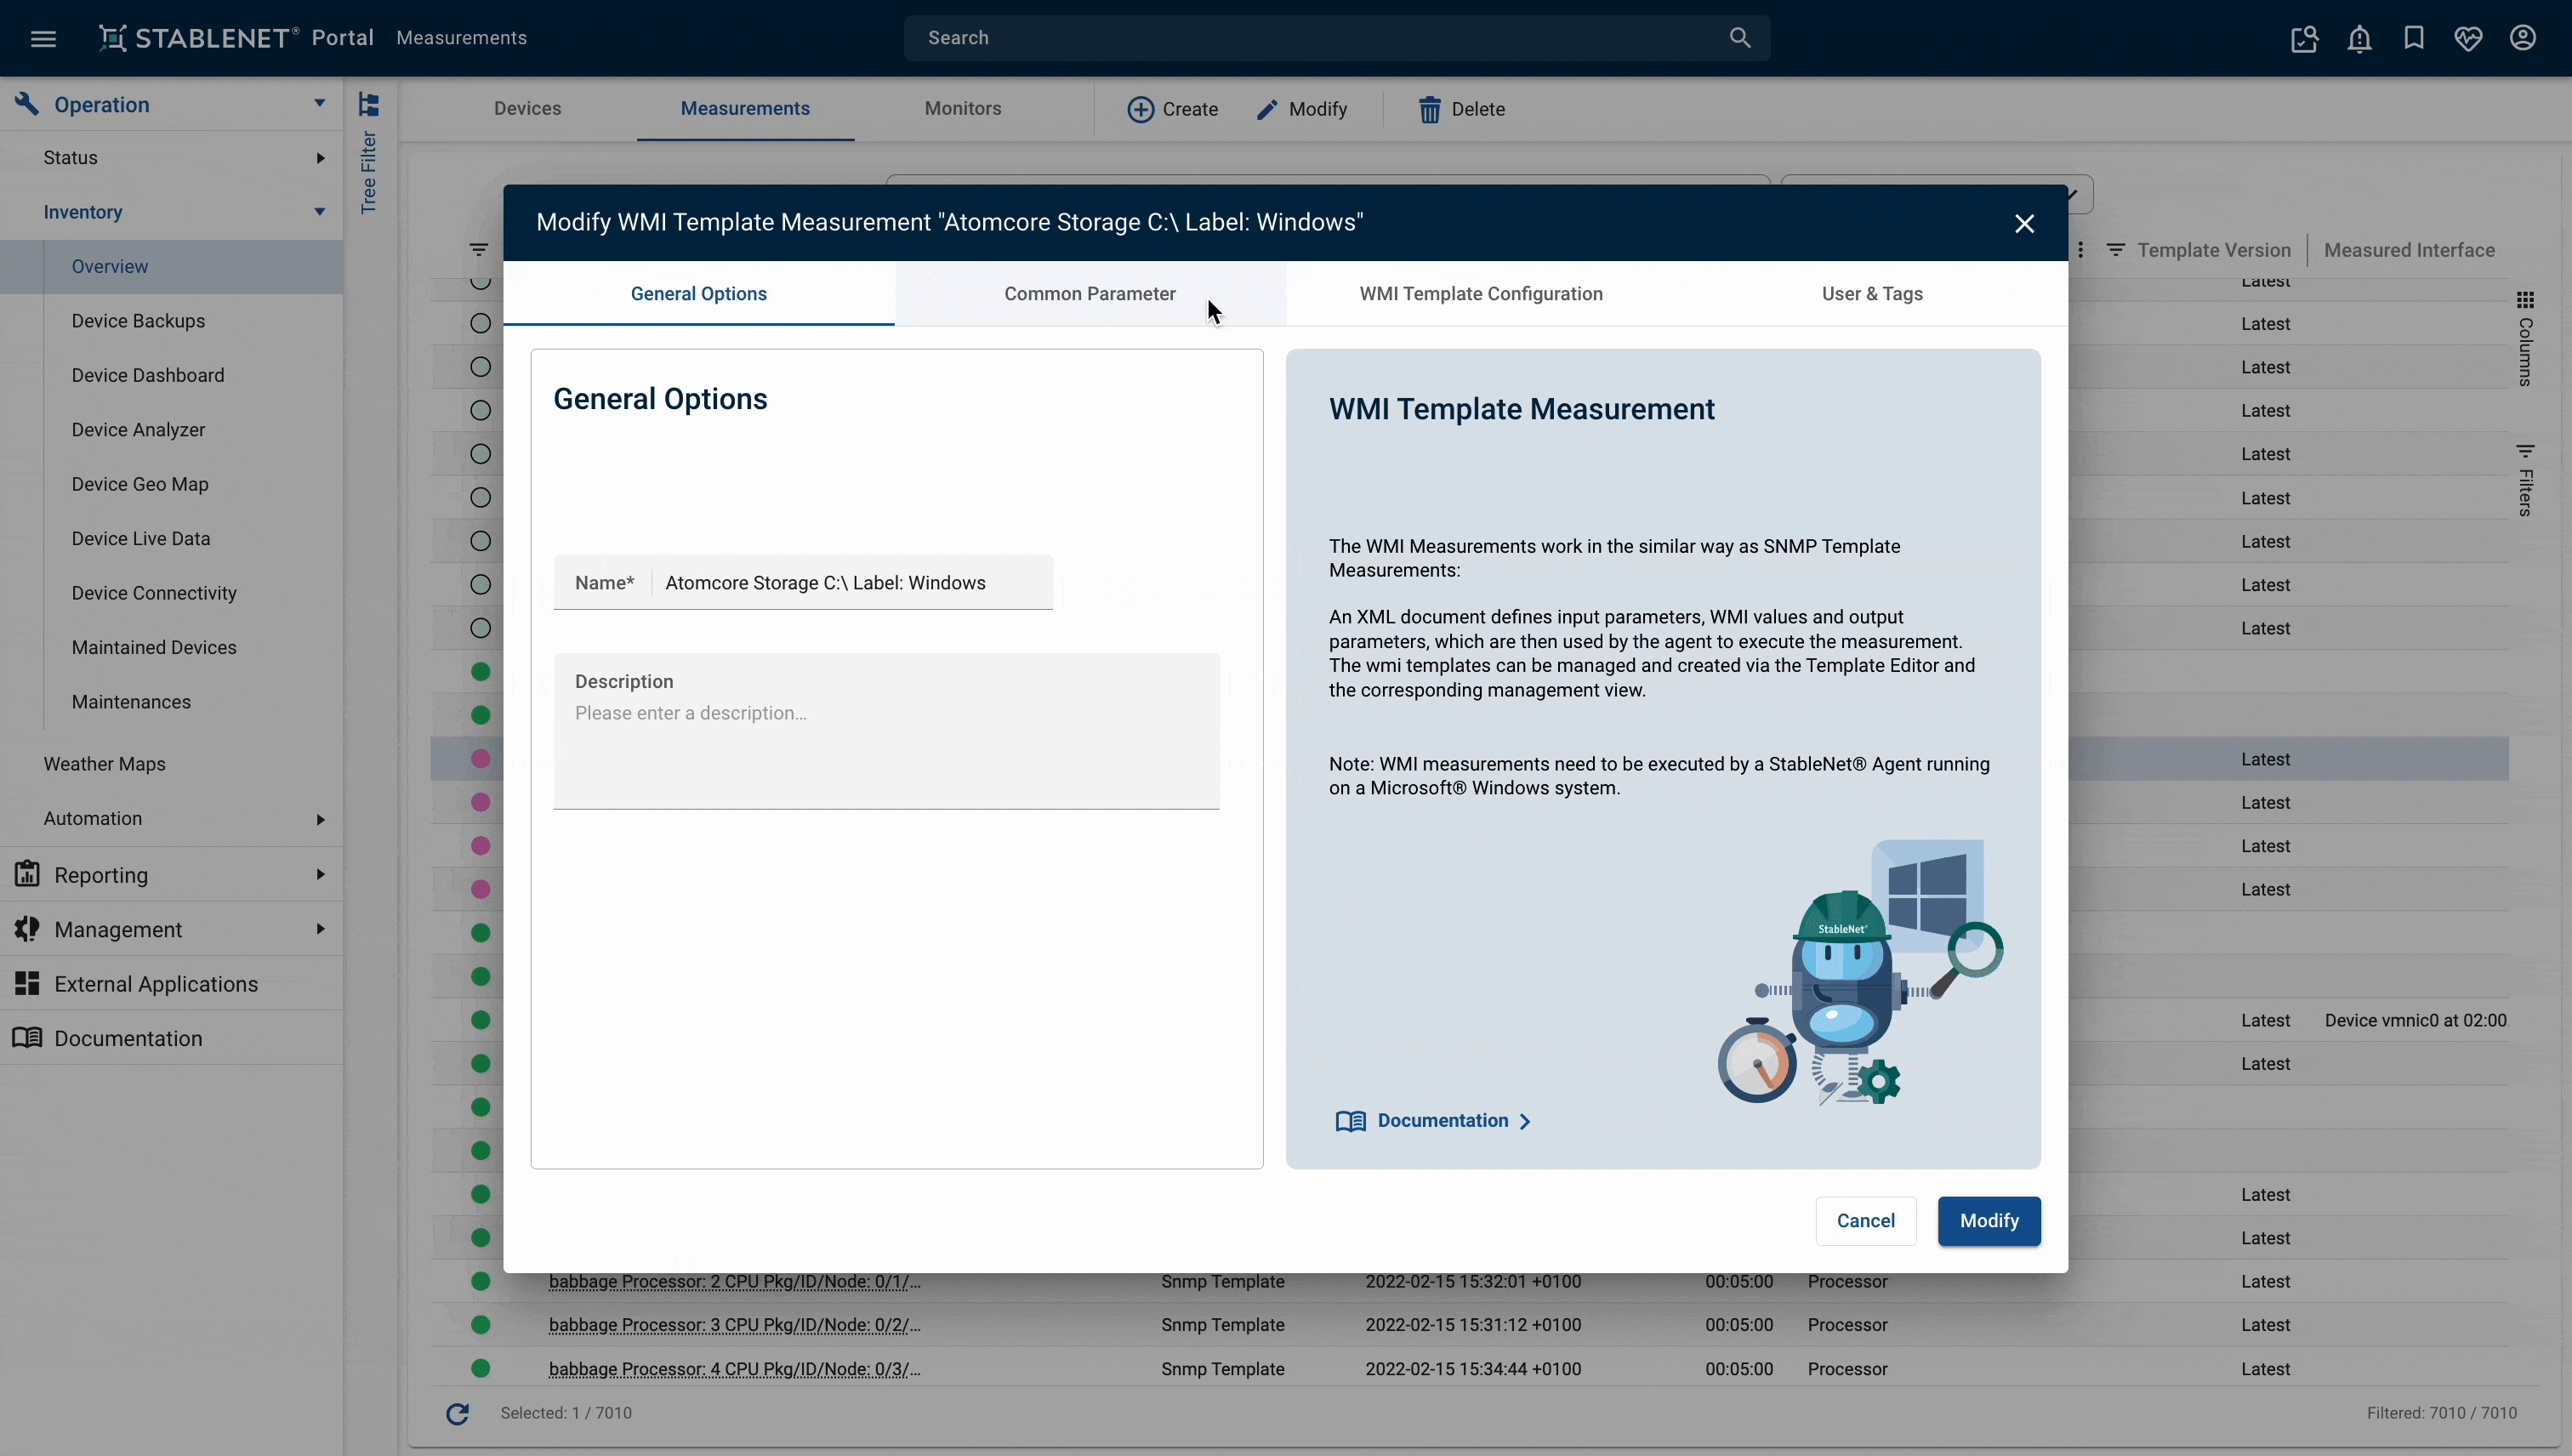Click the Delete trash icon
Viewport: 2572px width, 1456px height.
(x=1430, y=109)
